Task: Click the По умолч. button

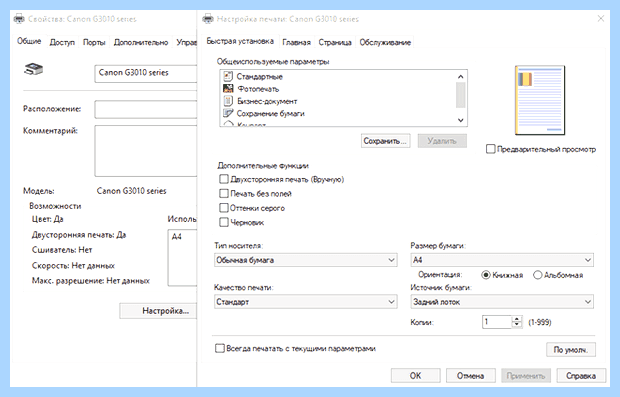Action: [x=571, y=350]
